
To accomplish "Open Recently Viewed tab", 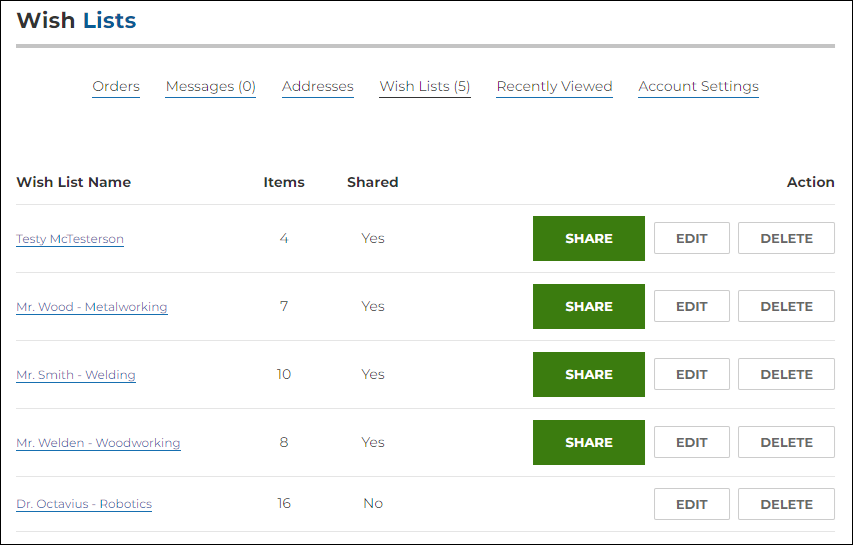I will coord(554,87).
